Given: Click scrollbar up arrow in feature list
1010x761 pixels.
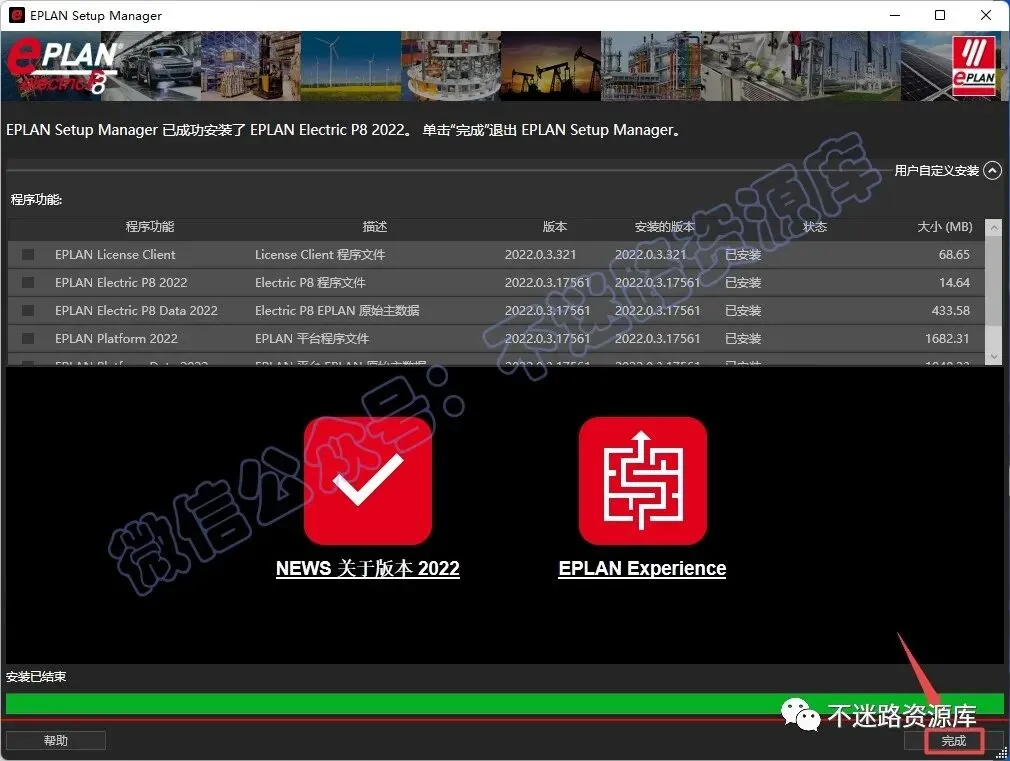Looking at the screenshot, I should 995,227.
